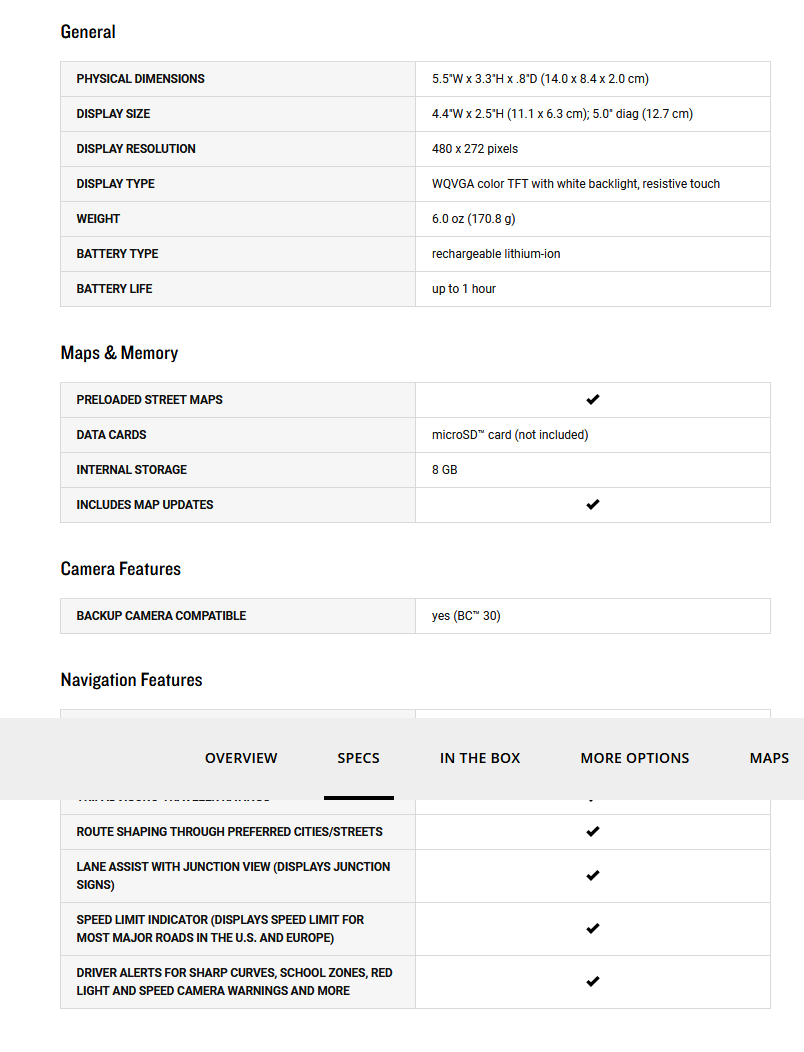804x1052 pixels.
Task: Click the Includes Map Updates checkmark icon
Action: (593, 505)
